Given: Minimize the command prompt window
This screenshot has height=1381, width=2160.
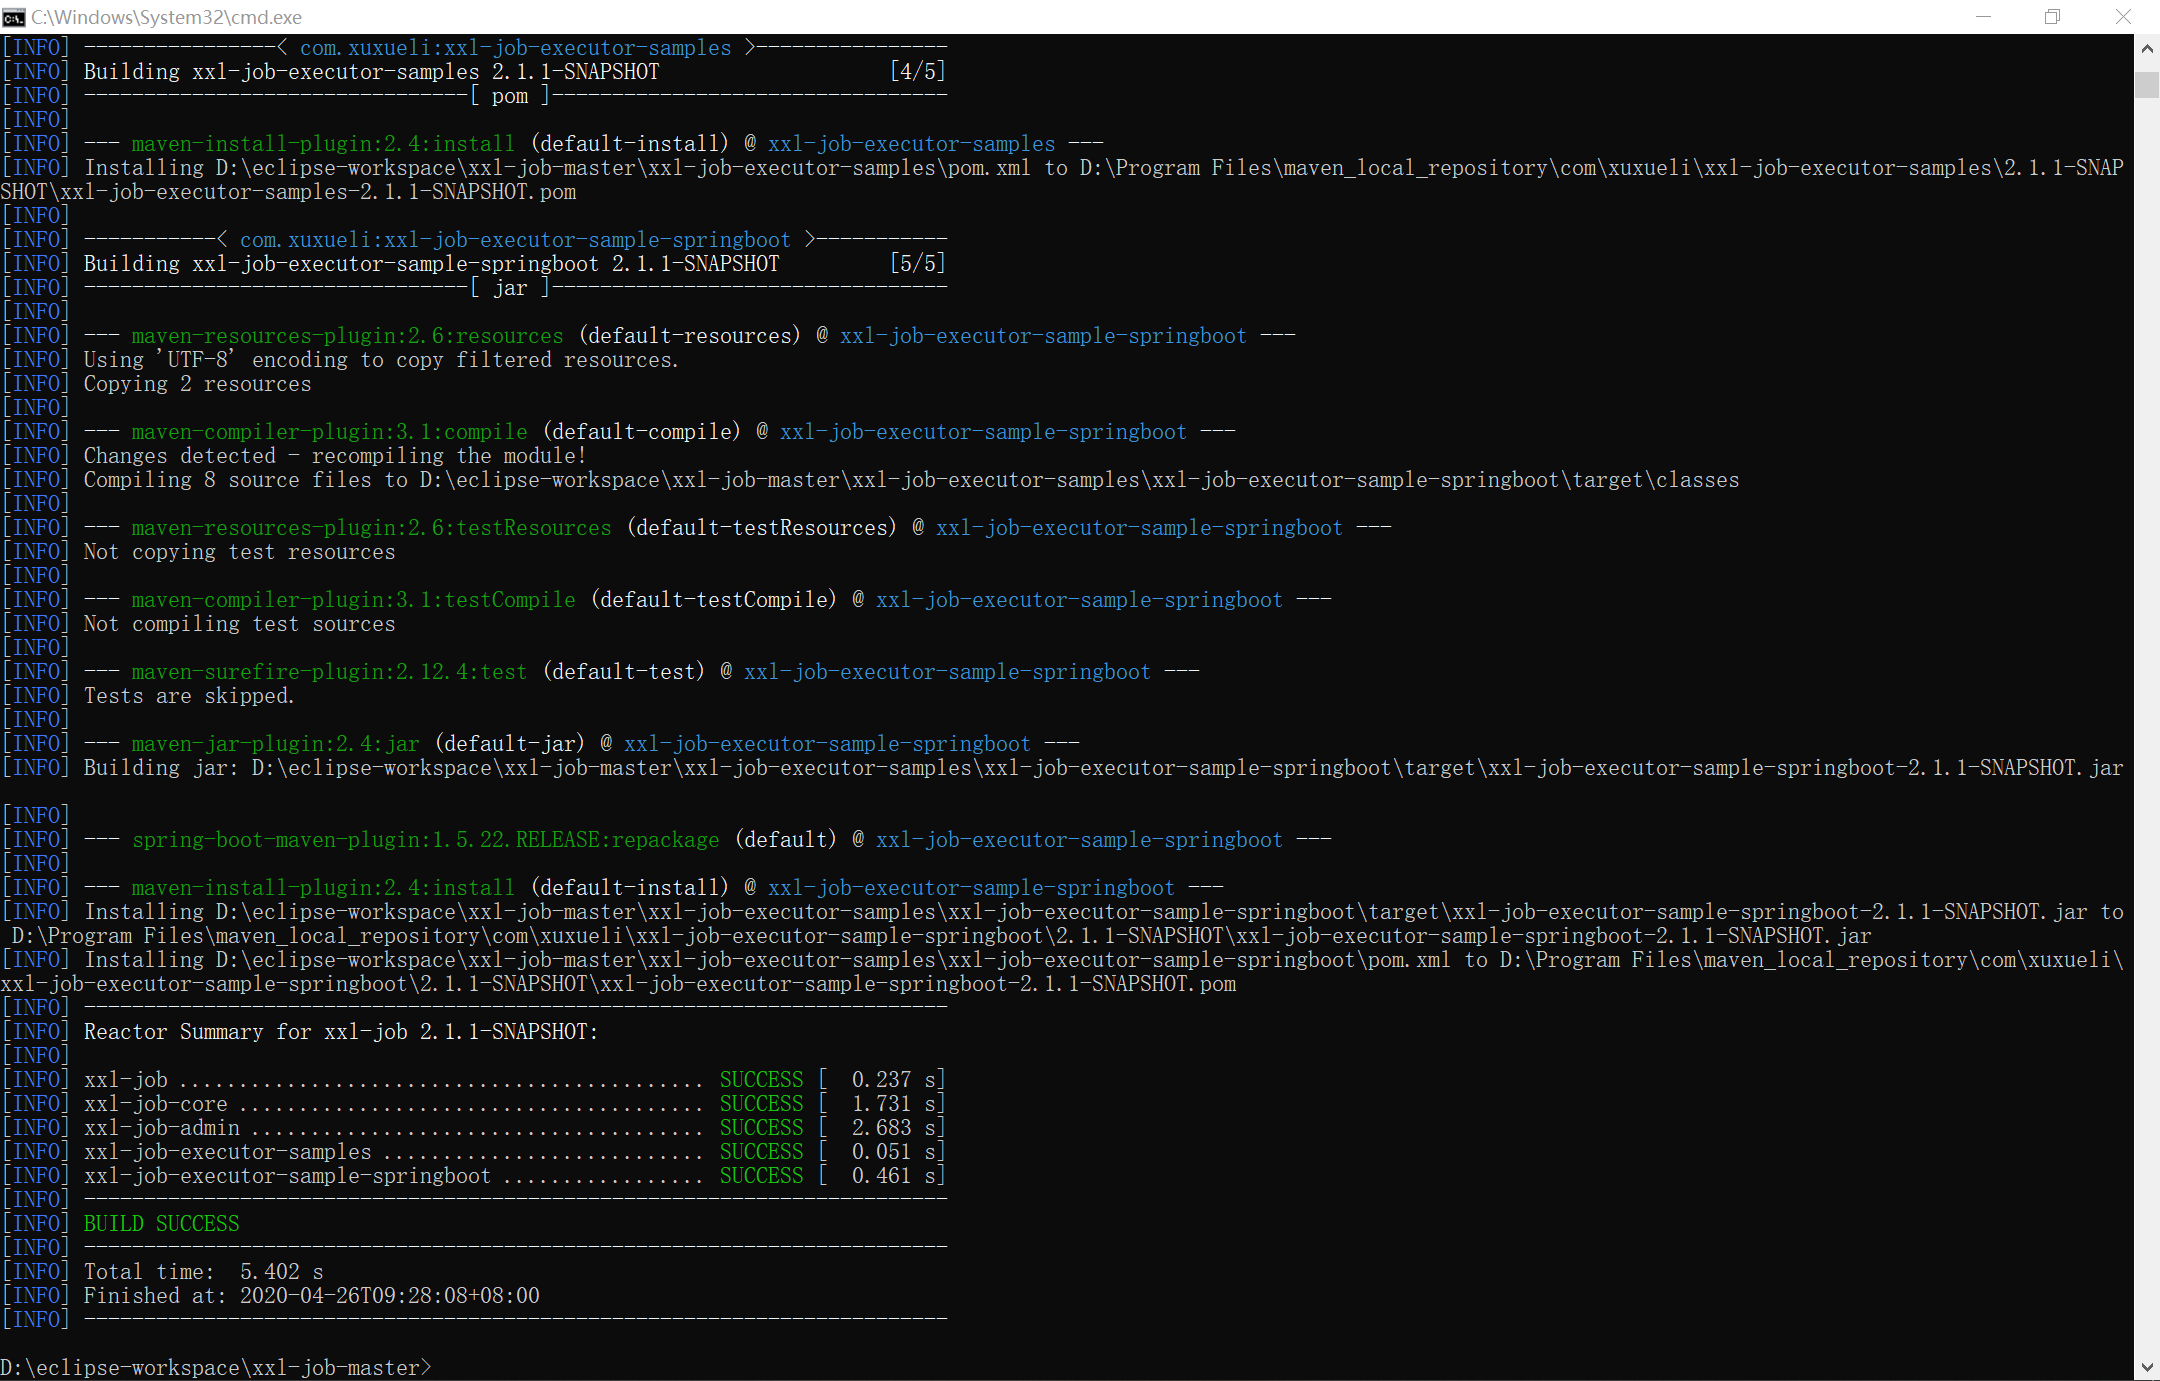Looking at the screenshot, I should (1983, 17).
